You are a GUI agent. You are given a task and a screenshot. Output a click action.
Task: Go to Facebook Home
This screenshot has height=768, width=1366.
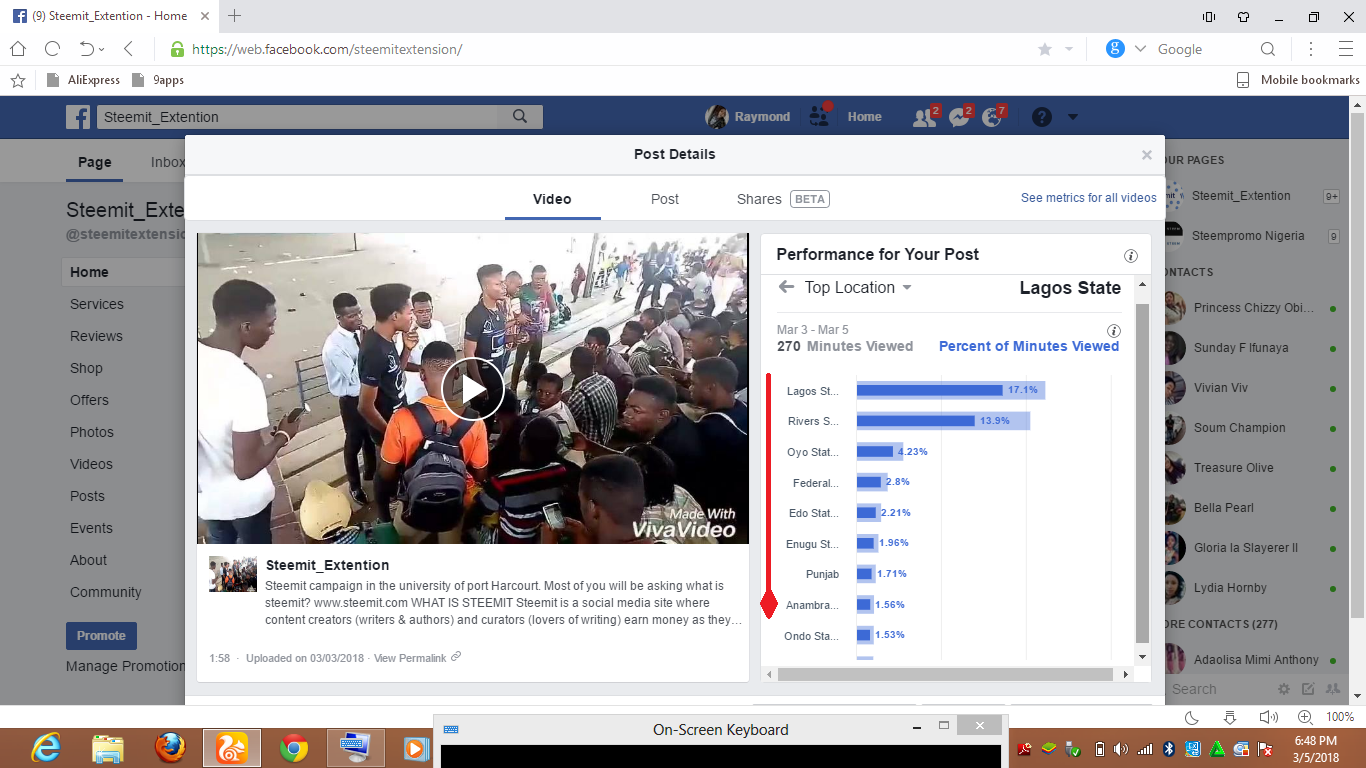click(x=865, y=117)
